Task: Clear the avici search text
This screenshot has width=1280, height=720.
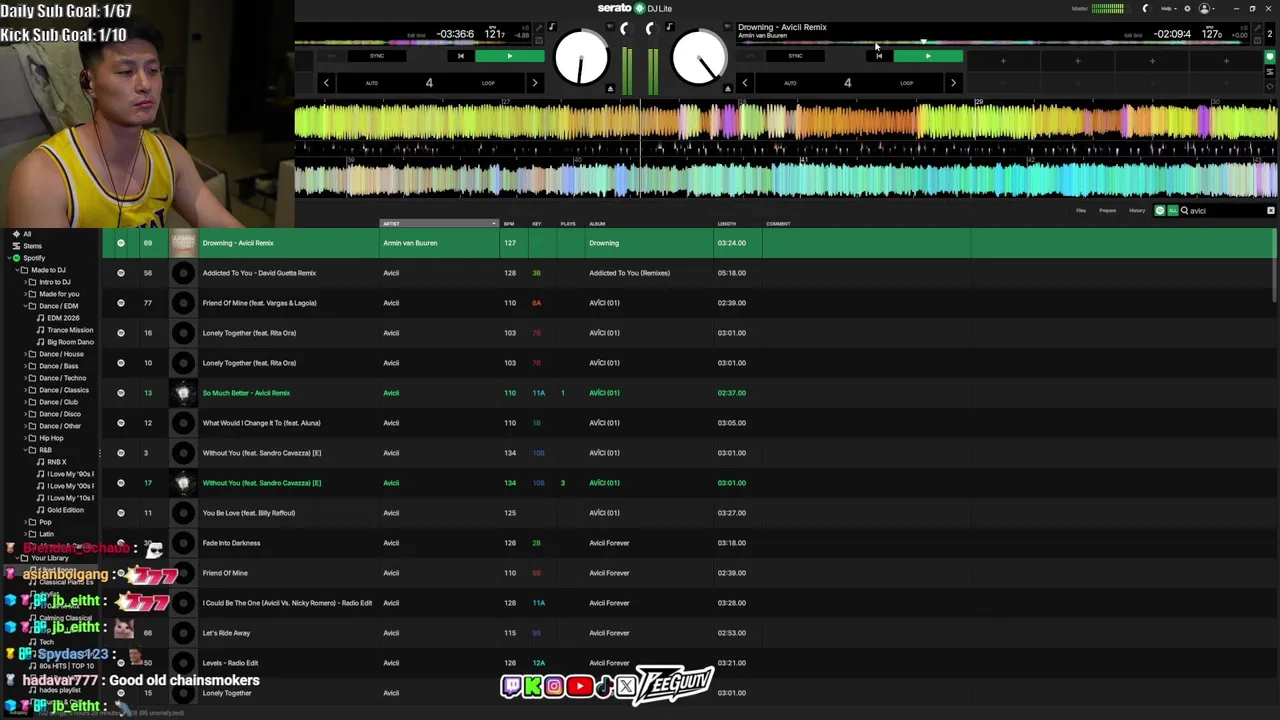Action: point(1271,211)
